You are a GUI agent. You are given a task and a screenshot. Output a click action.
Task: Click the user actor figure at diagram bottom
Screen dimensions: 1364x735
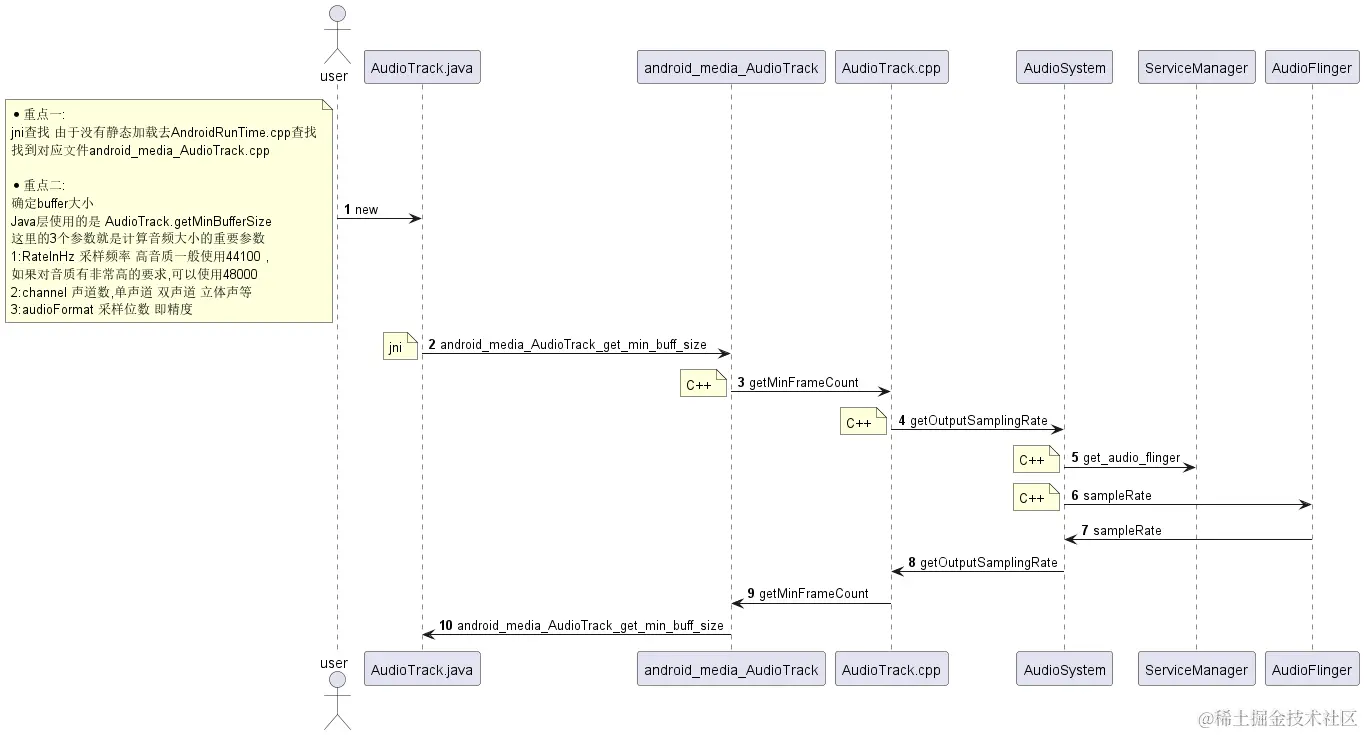[337, 700]
